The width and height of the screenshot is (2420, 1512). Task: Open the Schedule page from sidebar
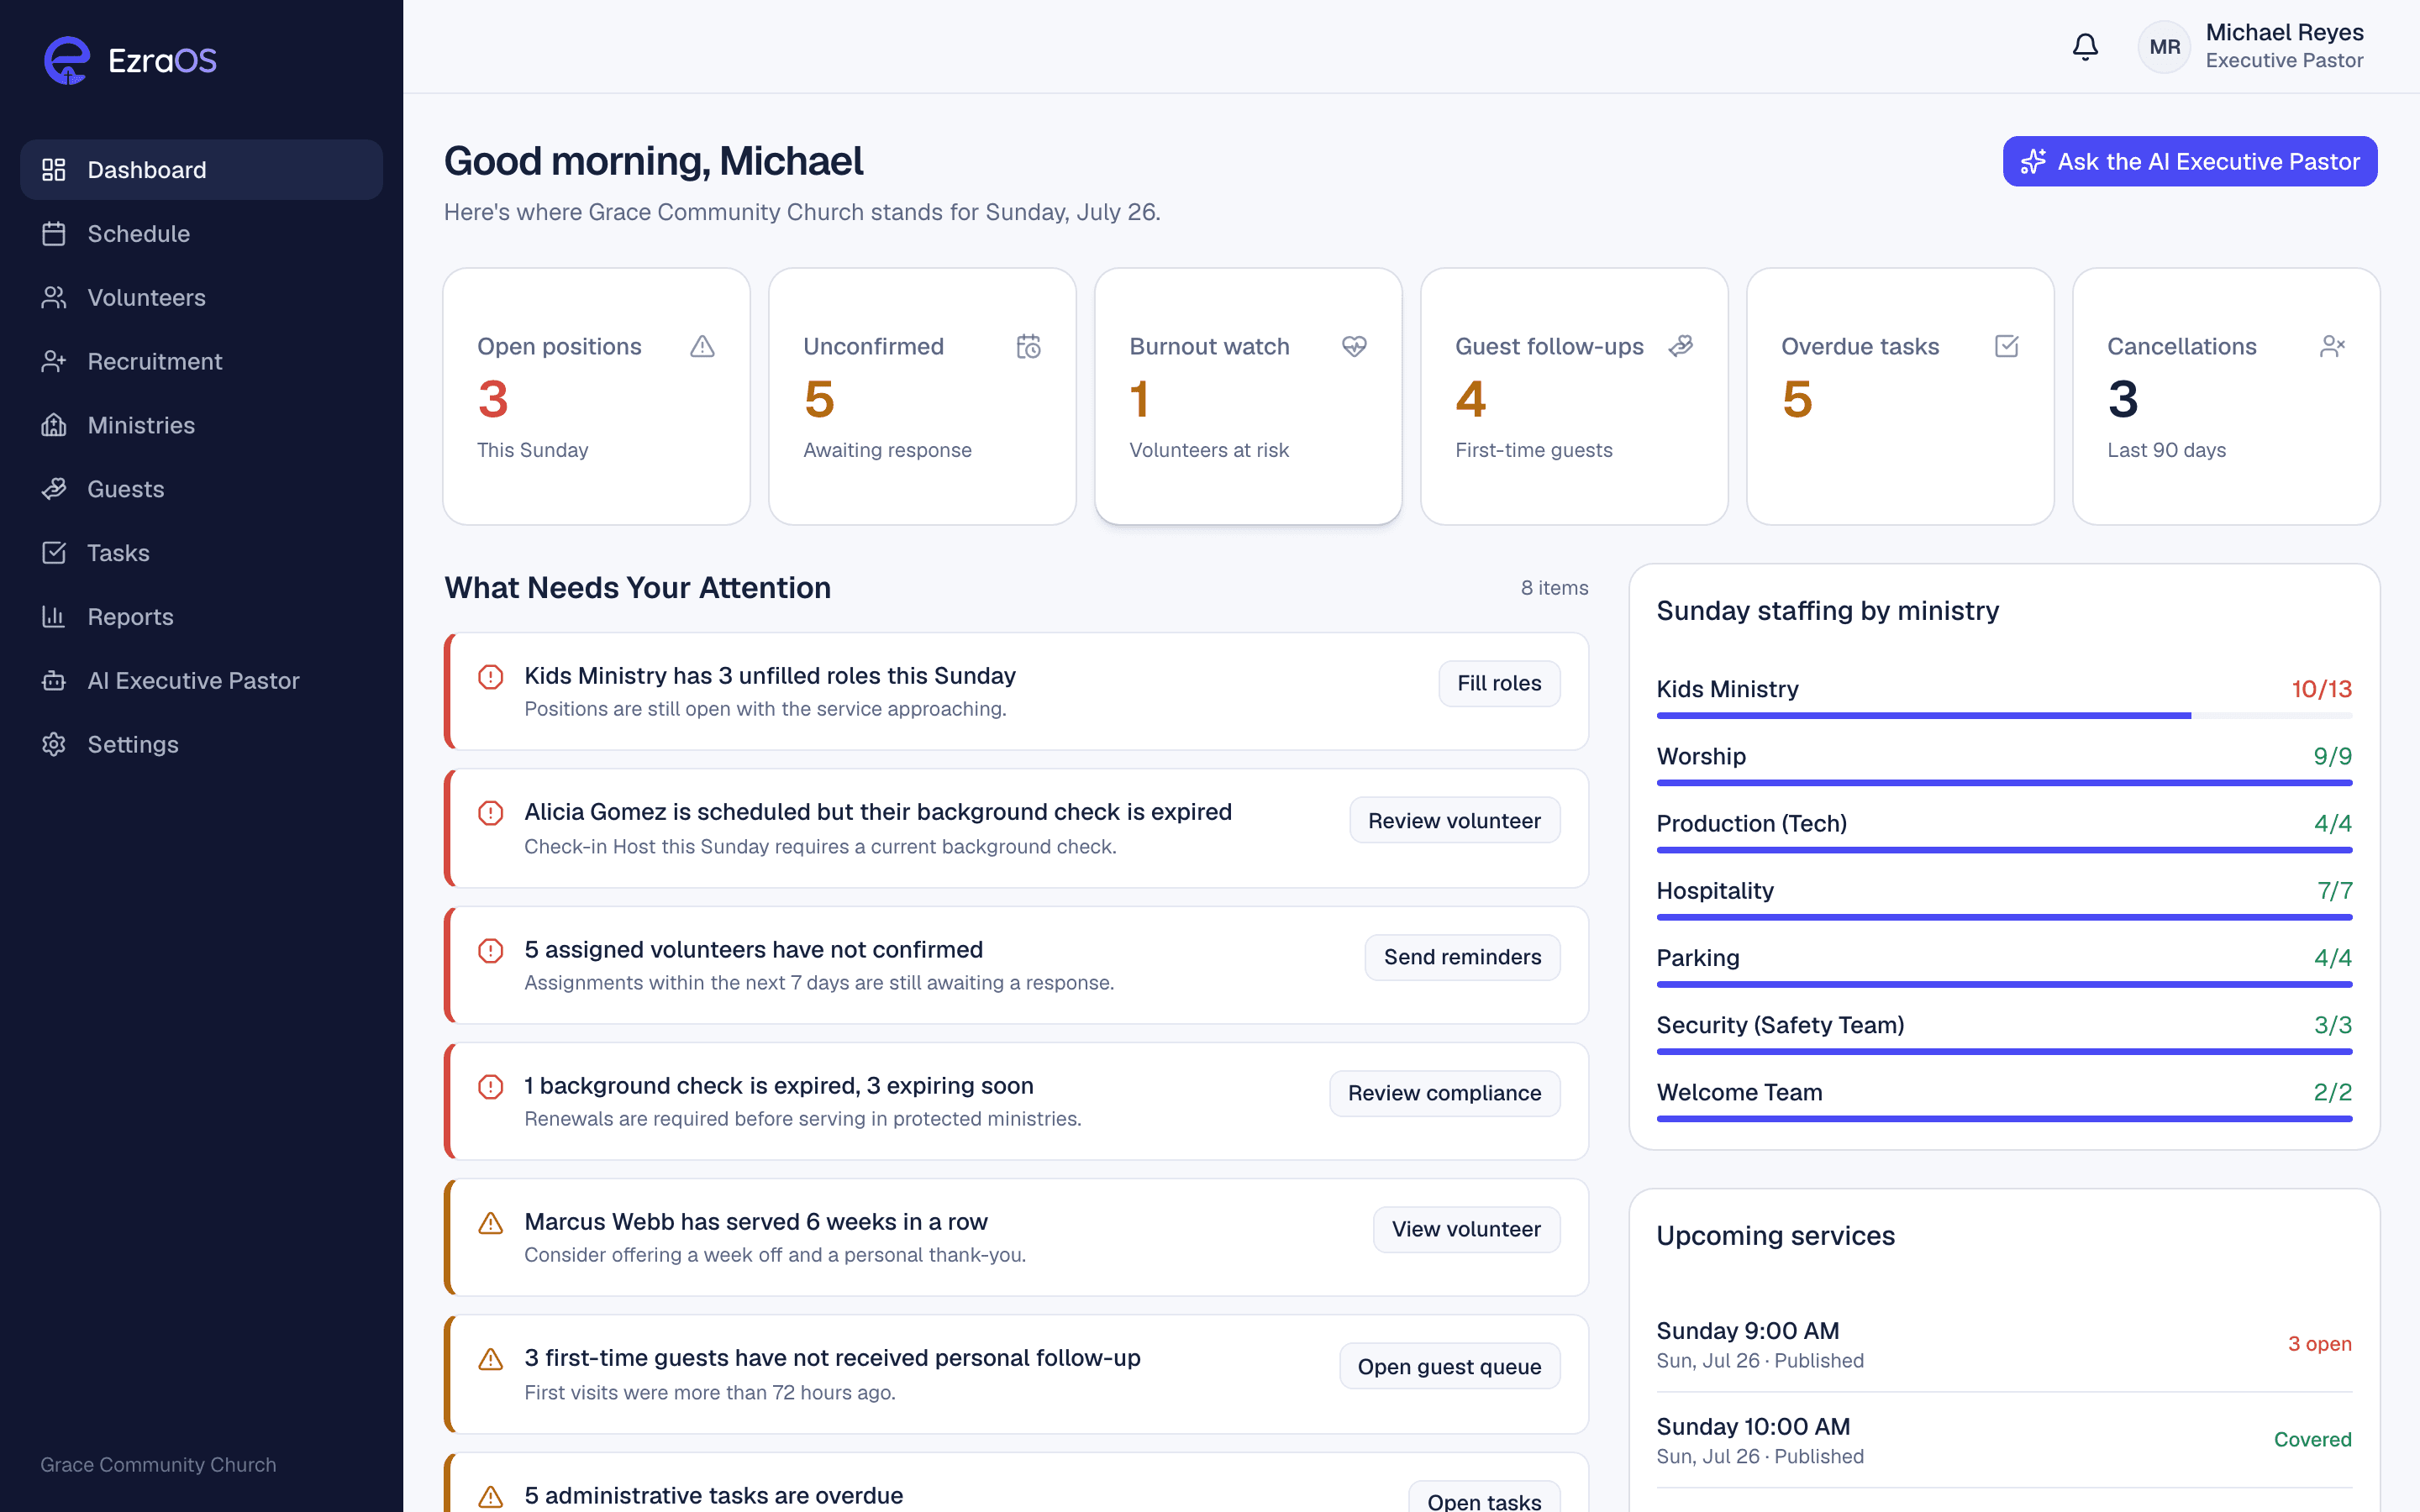point(201,234)
